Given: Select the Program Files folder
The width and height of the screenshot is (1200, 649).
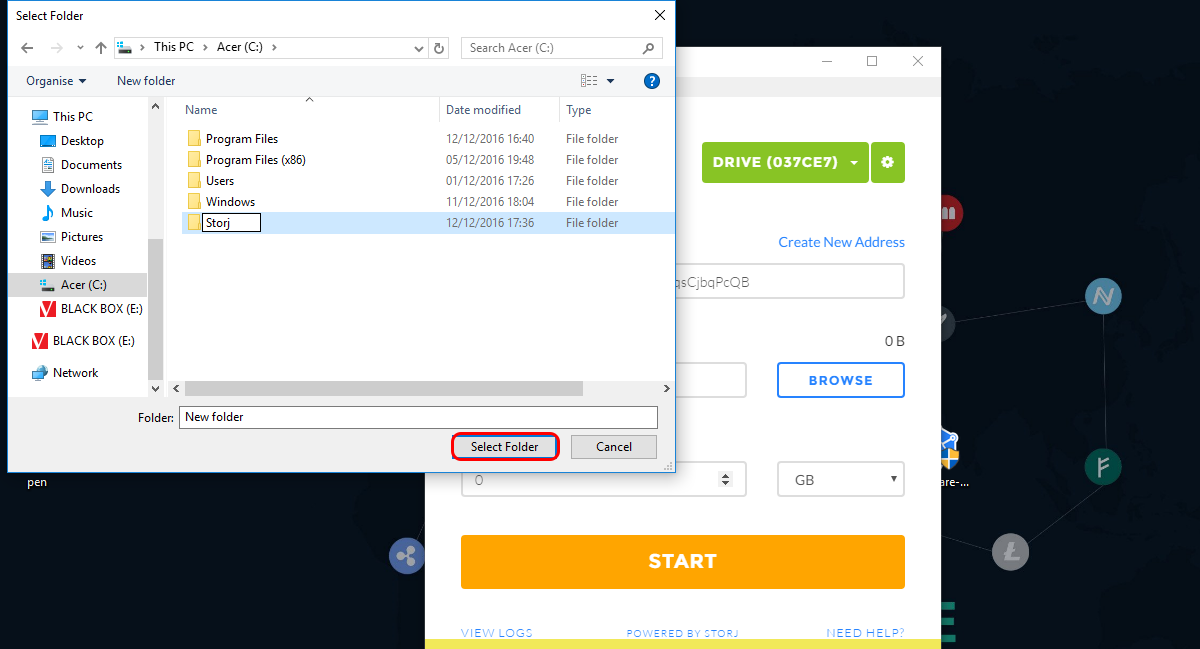Looking at the screenshot, I should (x=242, y=139).
